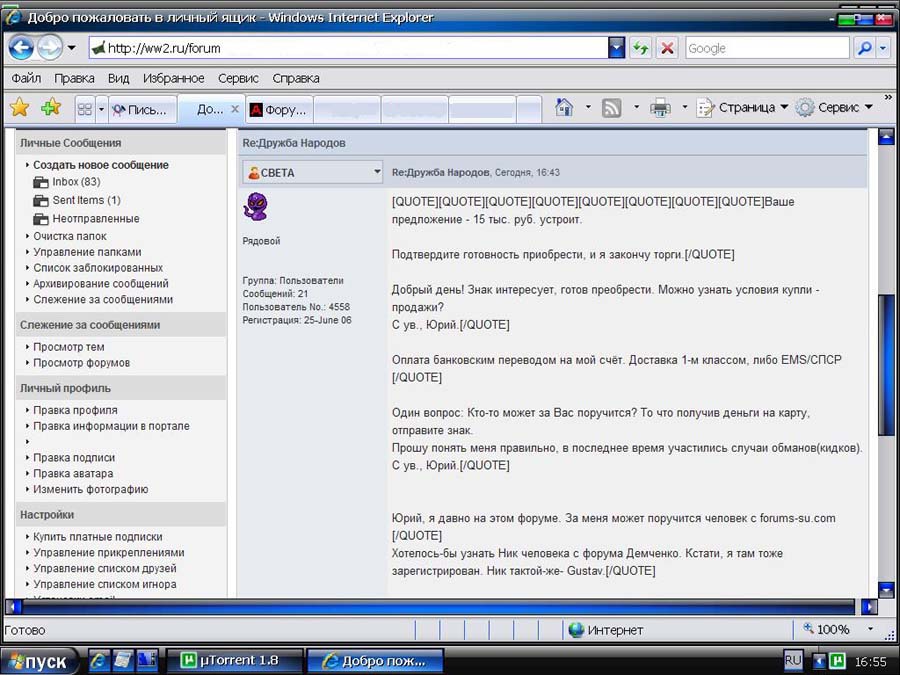The image size is (900, 675).
Task: Click the Print icon in toolbar
Action: pyautogui.click(x=660, y=108)
